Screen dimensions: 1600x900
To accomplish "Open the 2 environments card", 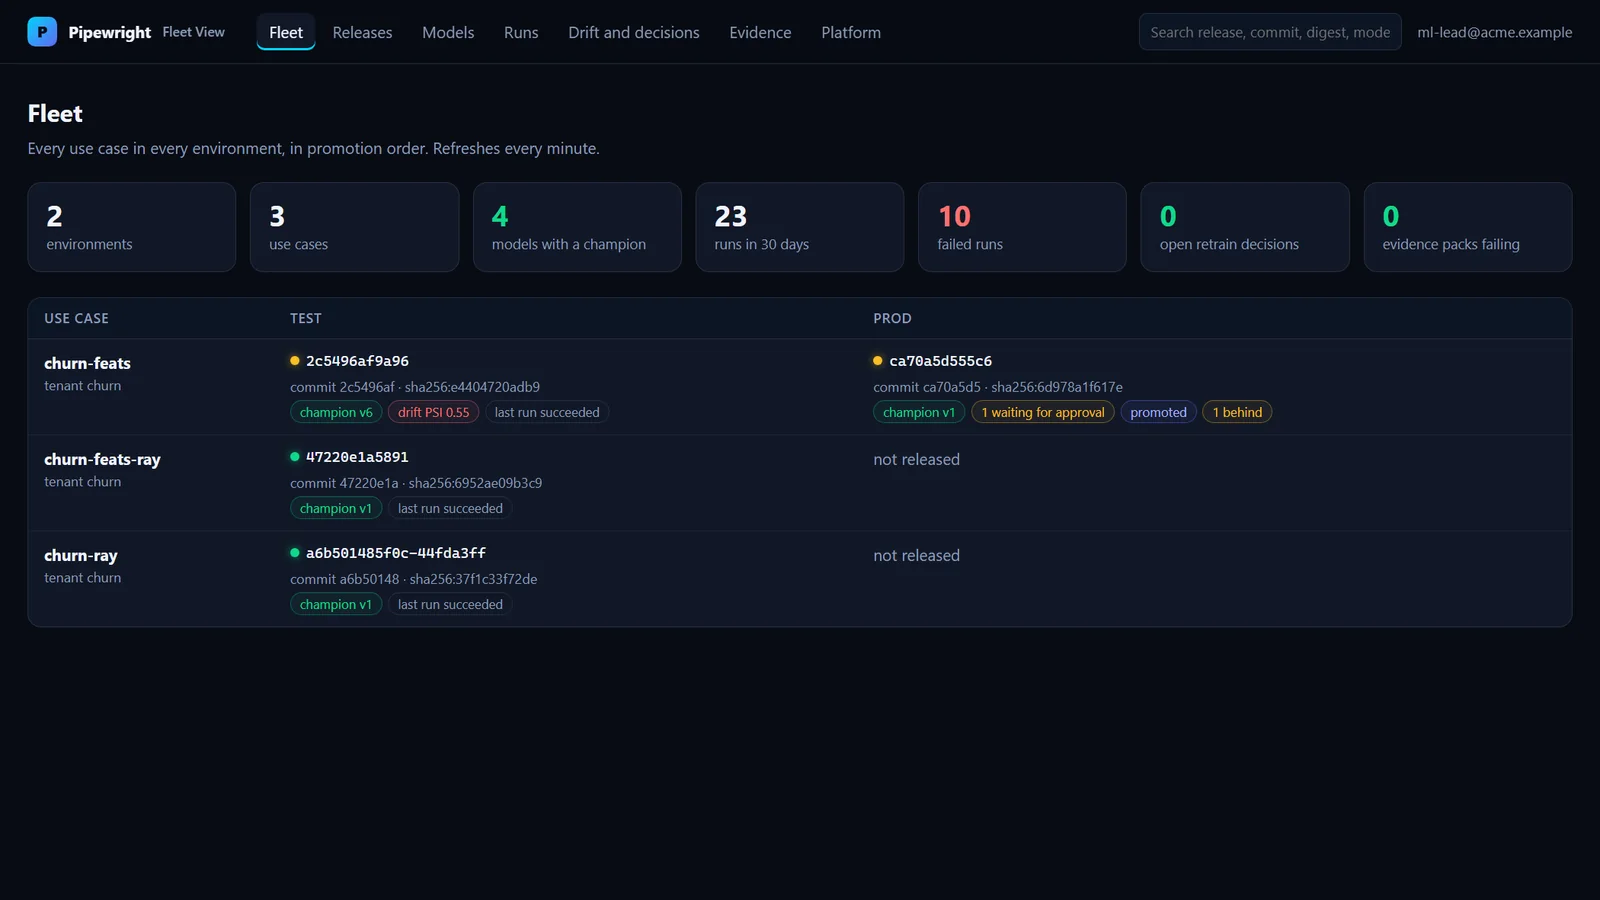I will click(x=132, y=227).
